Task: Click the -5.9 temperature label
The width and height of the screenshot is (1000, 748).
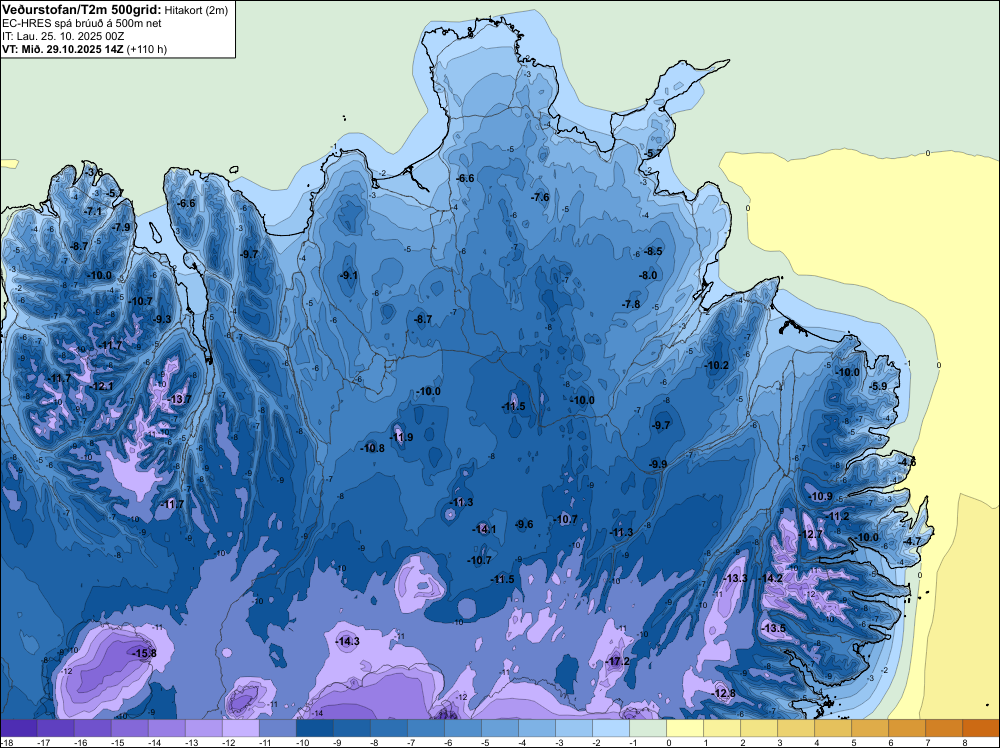Action: coord(879,386)
